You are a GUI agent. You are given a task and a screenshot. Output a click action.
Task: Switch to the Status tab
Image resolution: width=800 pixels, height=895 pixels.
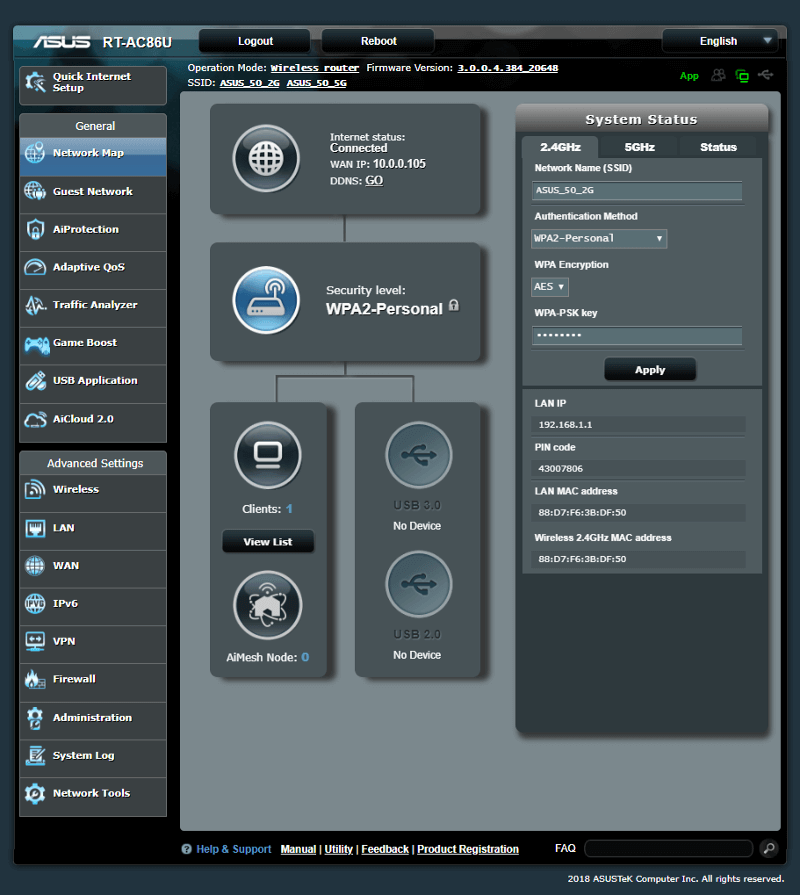point(718,147)
